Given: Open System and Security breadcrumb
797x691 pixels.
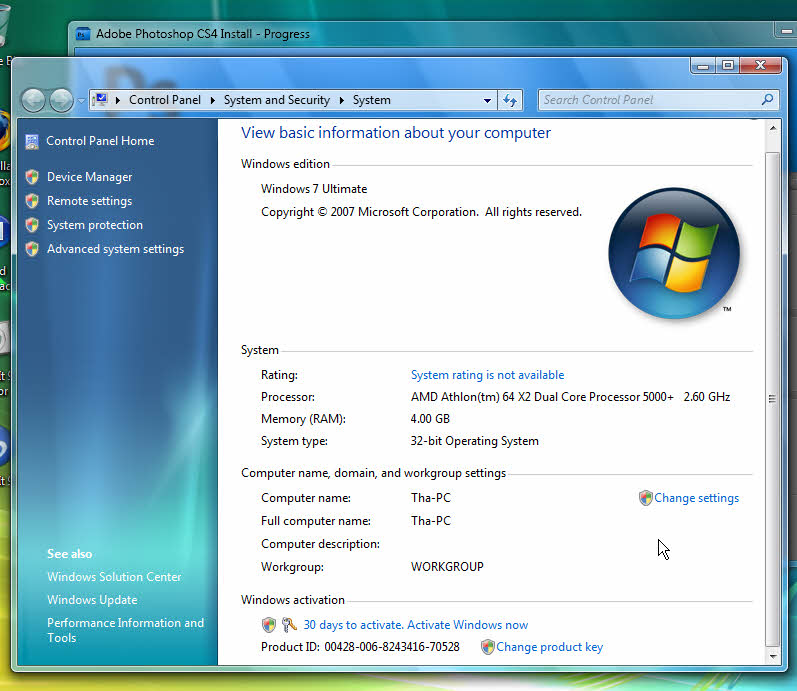Looking at the screenshot, I should pos(277,100).
